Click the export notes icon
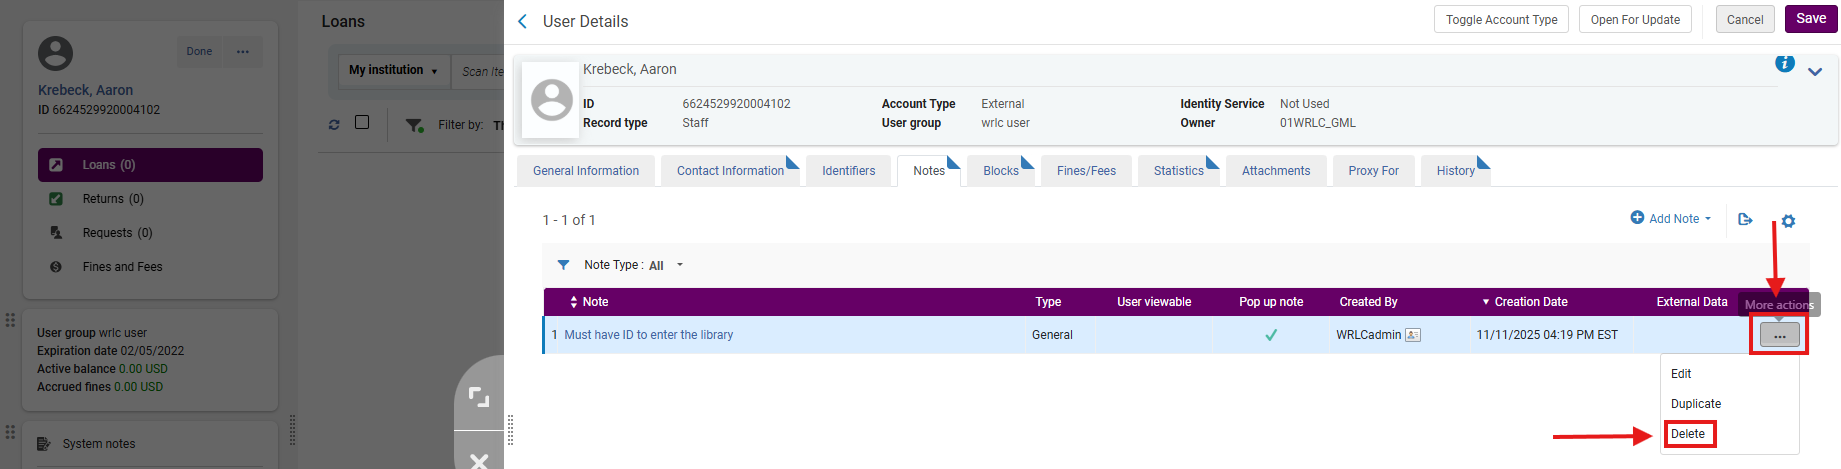Screen dimensions: 1841x469 tap(1745, 220)
